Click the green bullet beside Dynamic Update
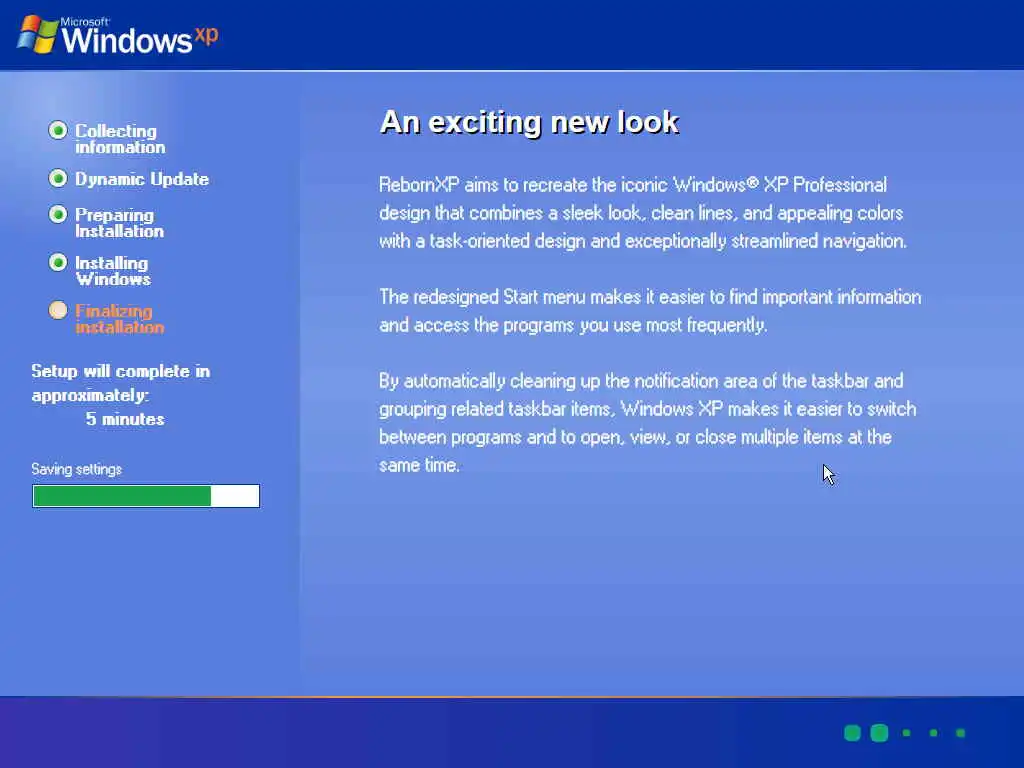The width and height of the screenshot is (1024, 768). [58, 178]
